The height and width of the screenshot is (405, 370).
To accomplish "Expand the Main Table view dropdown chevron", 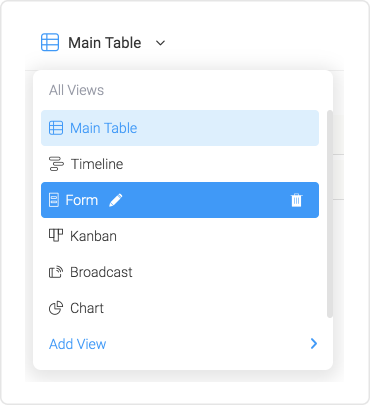I will (x=160, y=43).
